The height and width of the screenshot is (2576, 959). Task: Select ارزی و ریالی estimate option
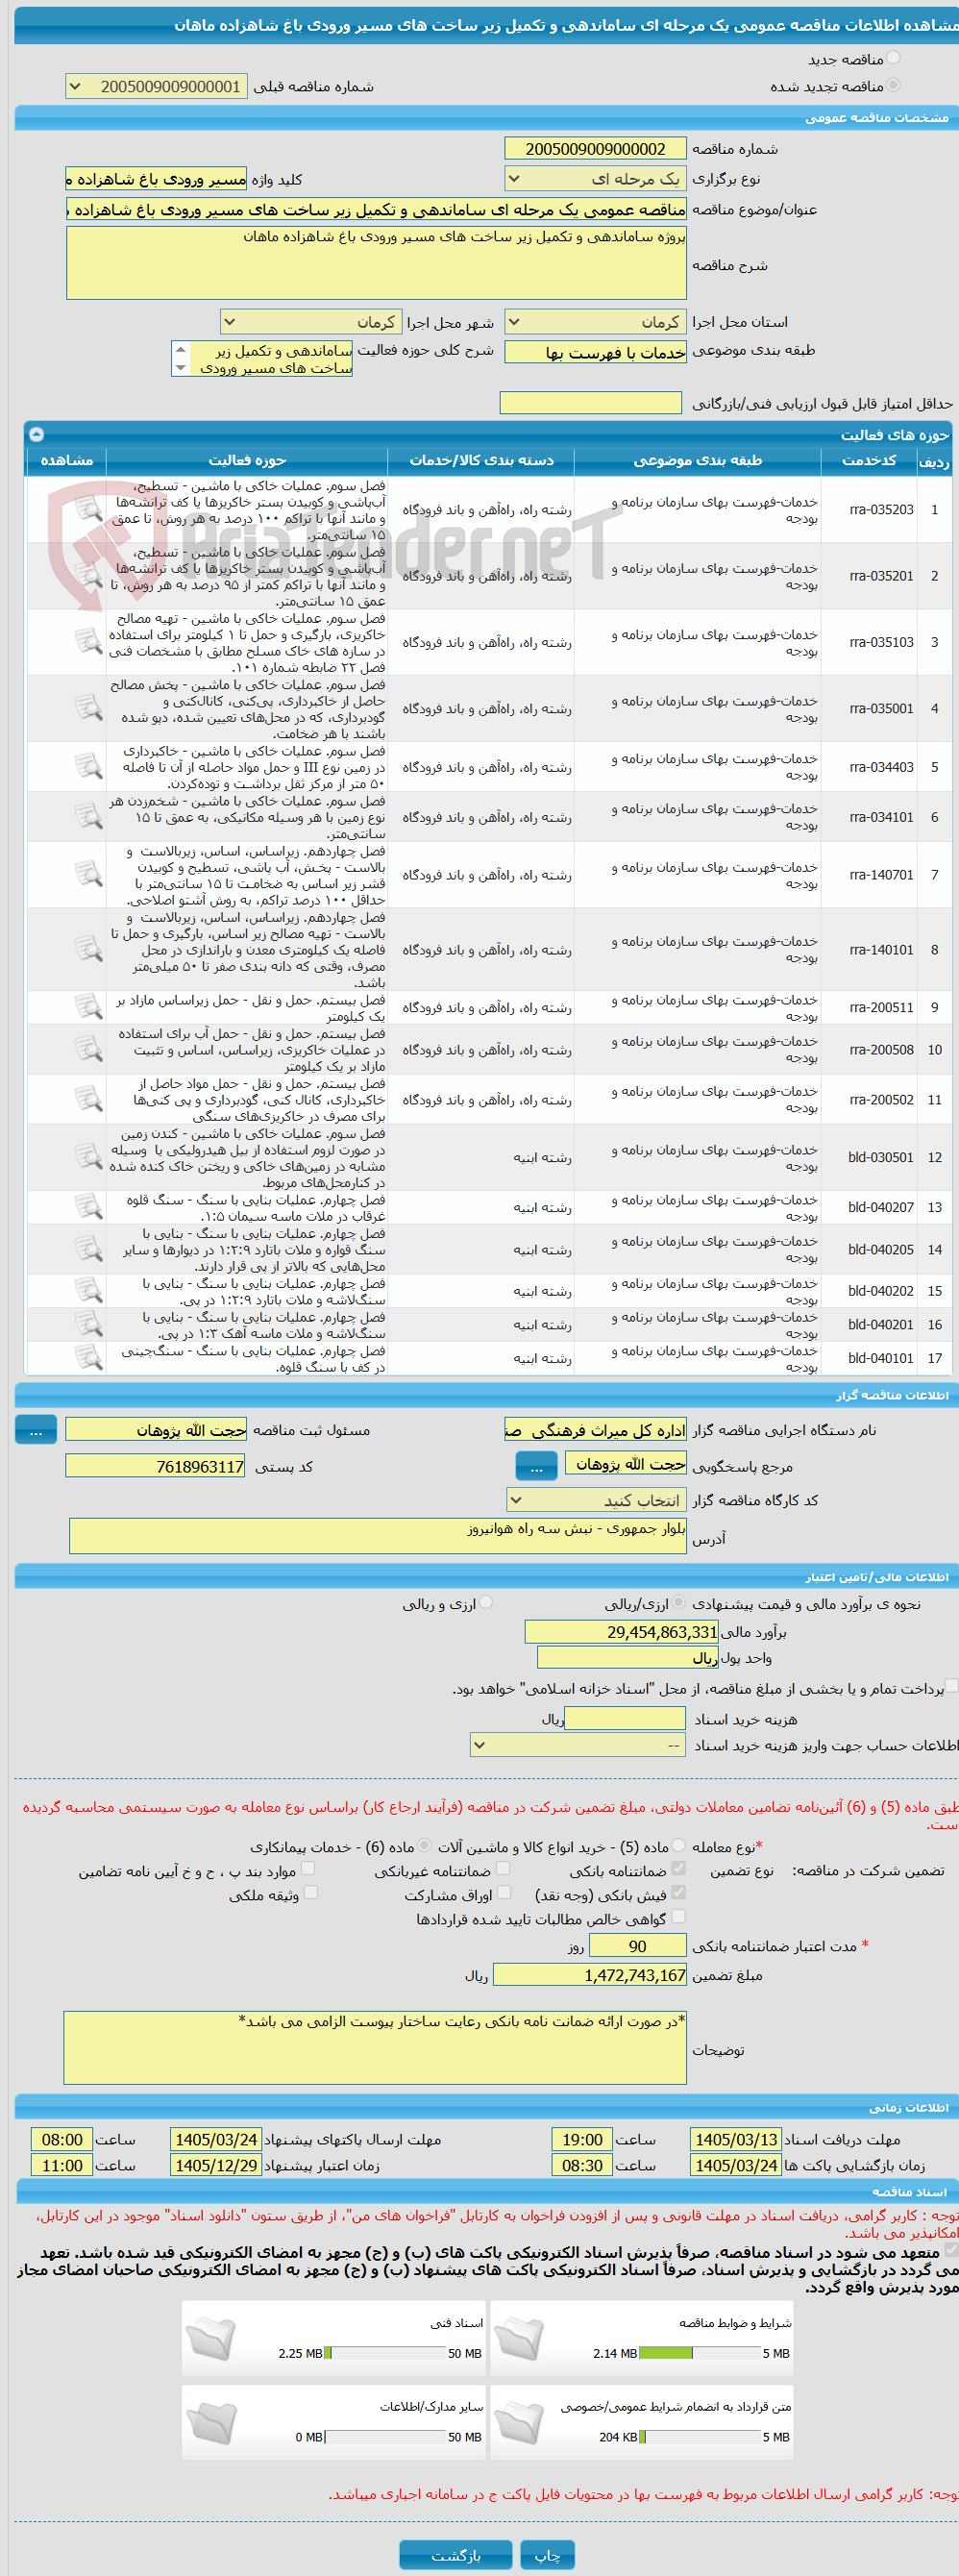[x=486, y=1602]
